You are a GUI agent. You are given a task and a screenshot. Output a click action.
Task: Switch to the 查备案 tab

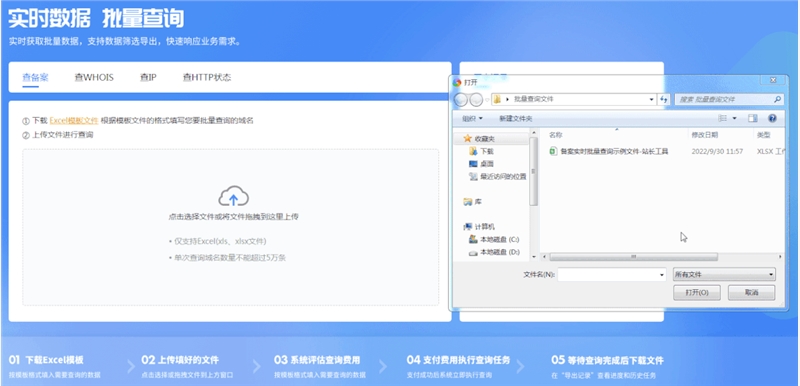pyautogui.click(x=35, y=78)
